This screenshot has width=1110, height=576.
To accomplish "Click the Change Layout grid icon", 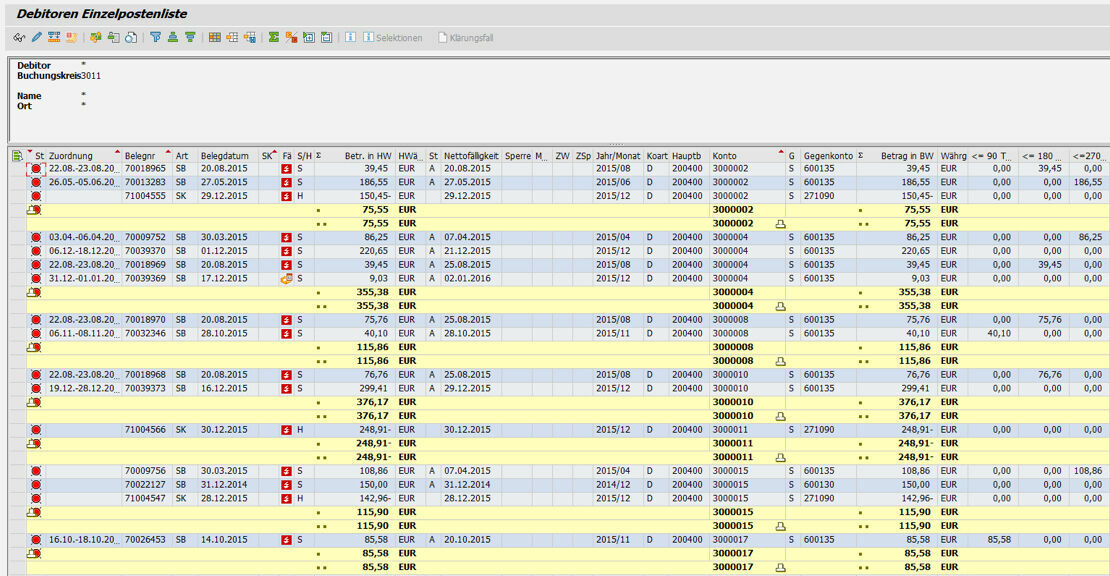I will pyautogui.click(x=214, y=38).
